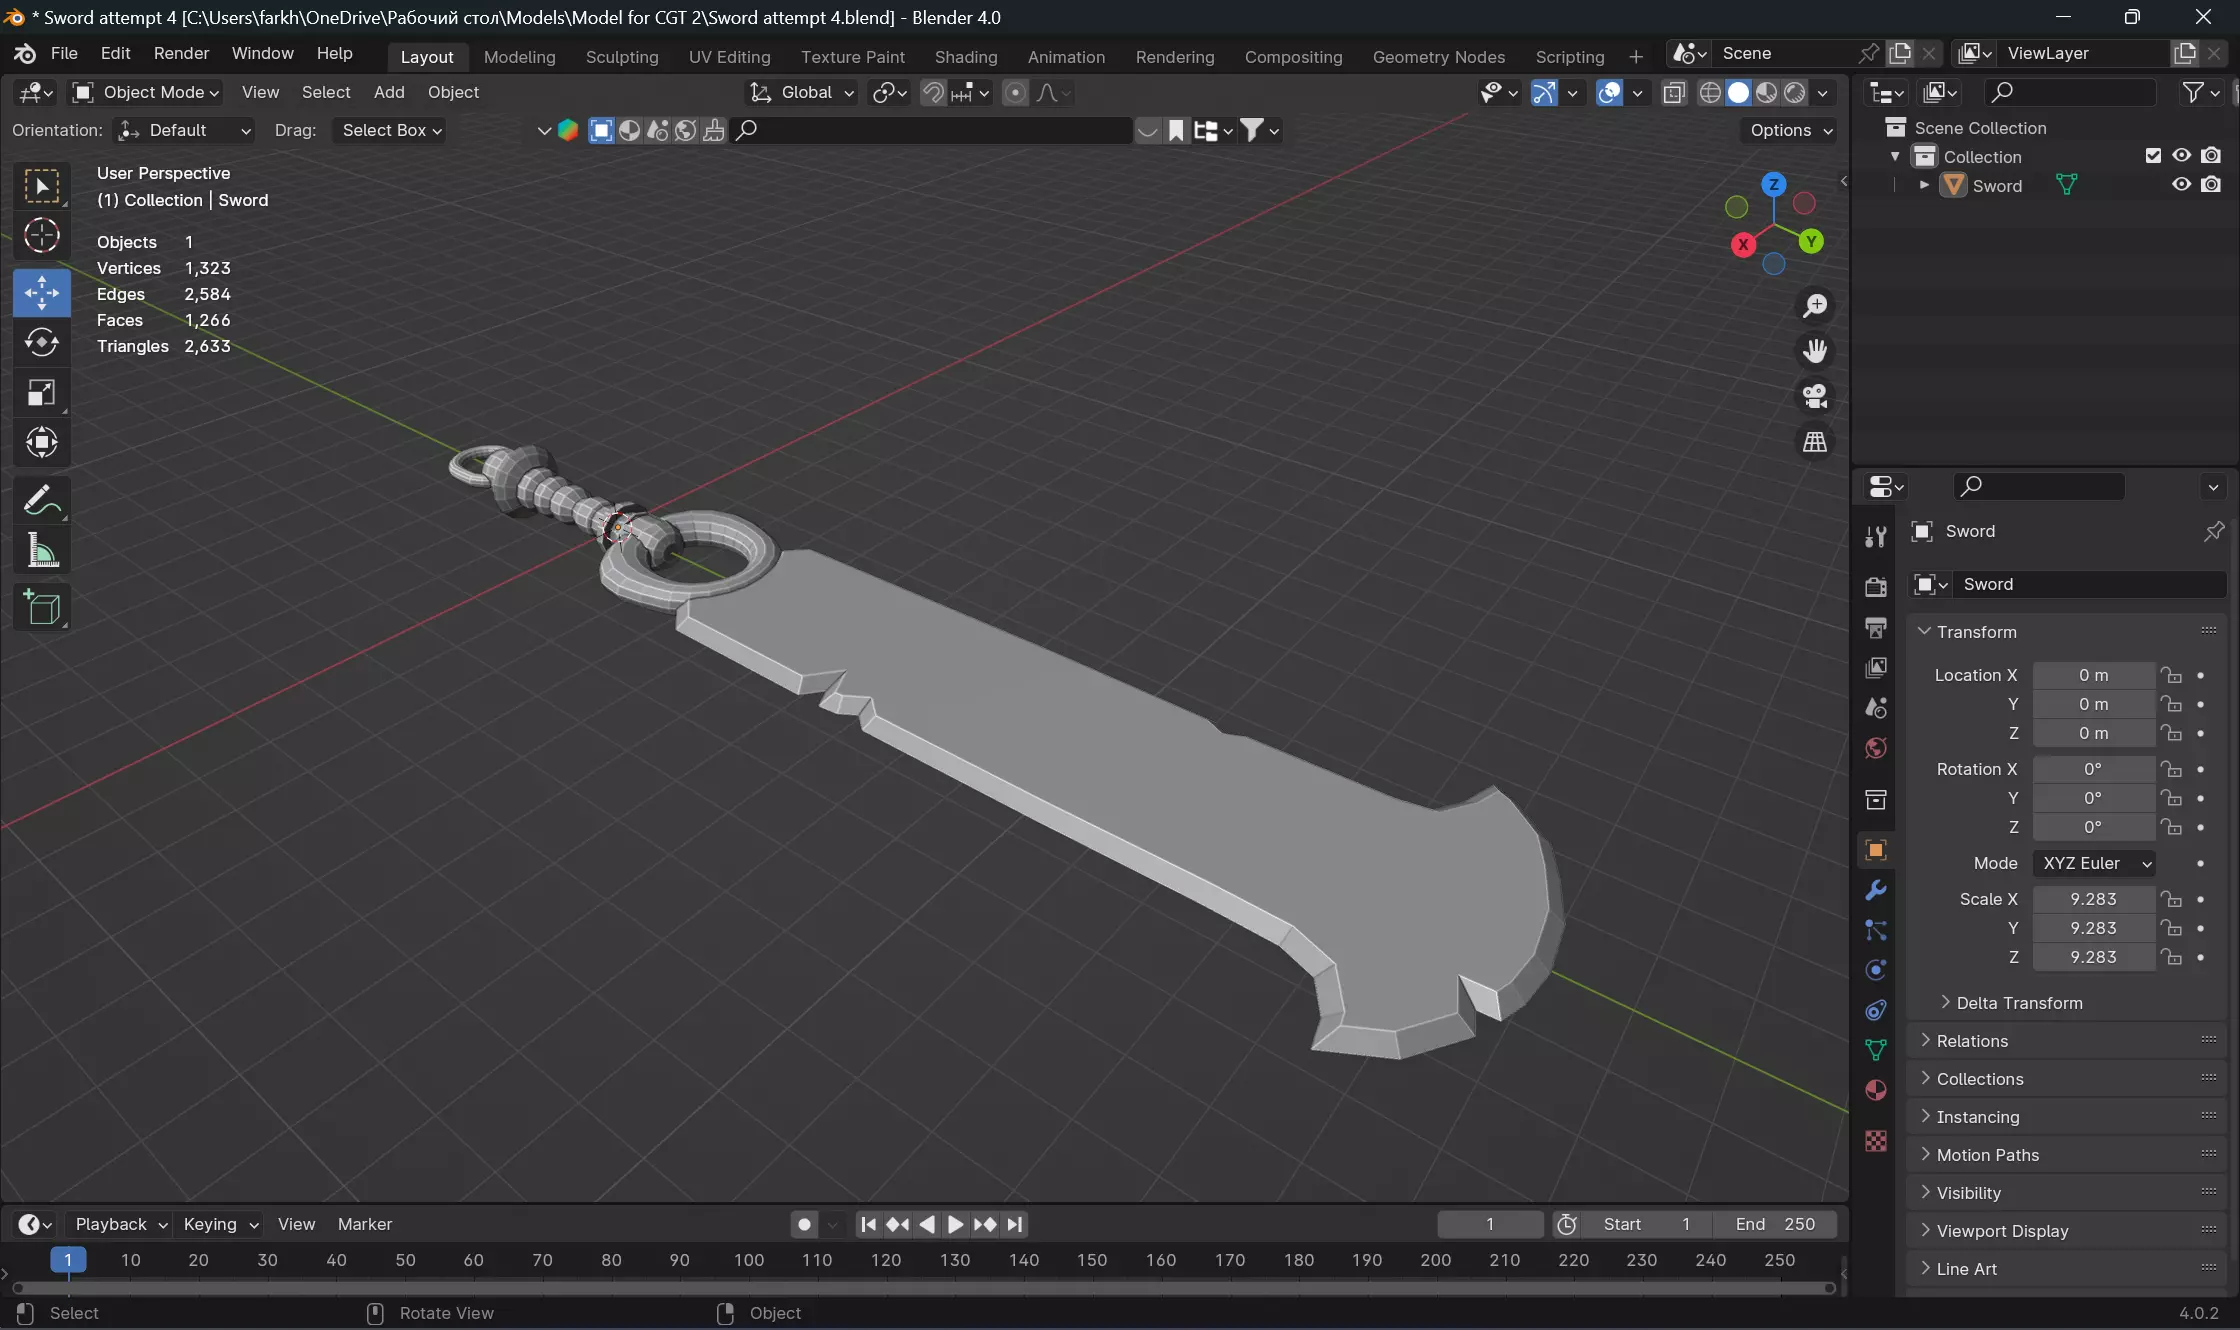Switch to the Modeling workspace tab
Viewport: 2240px width, 1330px height.
519,57
